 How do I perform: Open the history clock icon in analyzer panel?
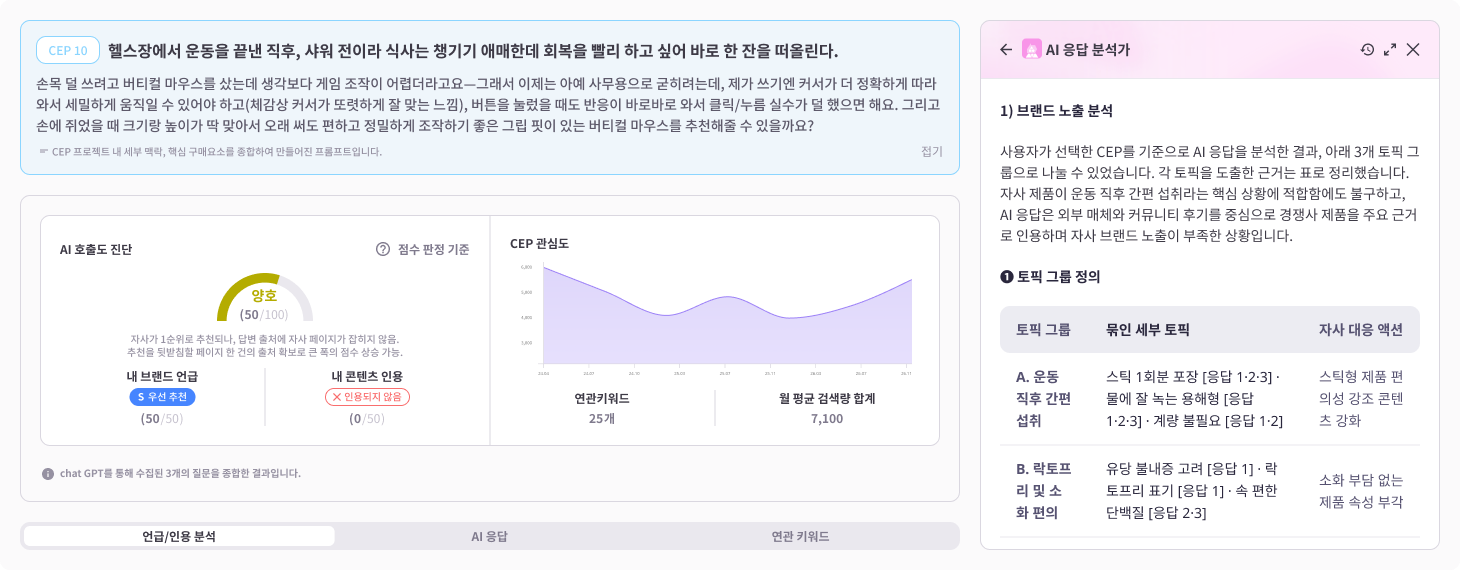point(1368,50)
